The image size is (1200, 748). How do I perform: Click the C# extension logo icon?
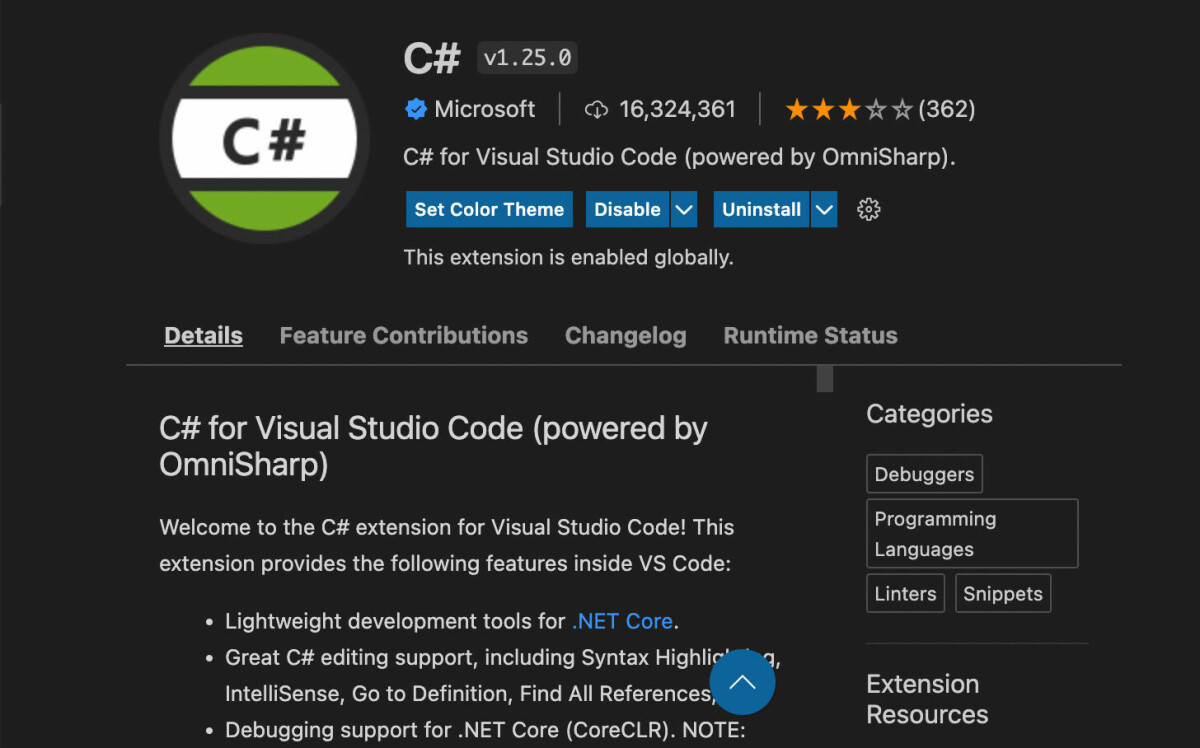[264, 139]
